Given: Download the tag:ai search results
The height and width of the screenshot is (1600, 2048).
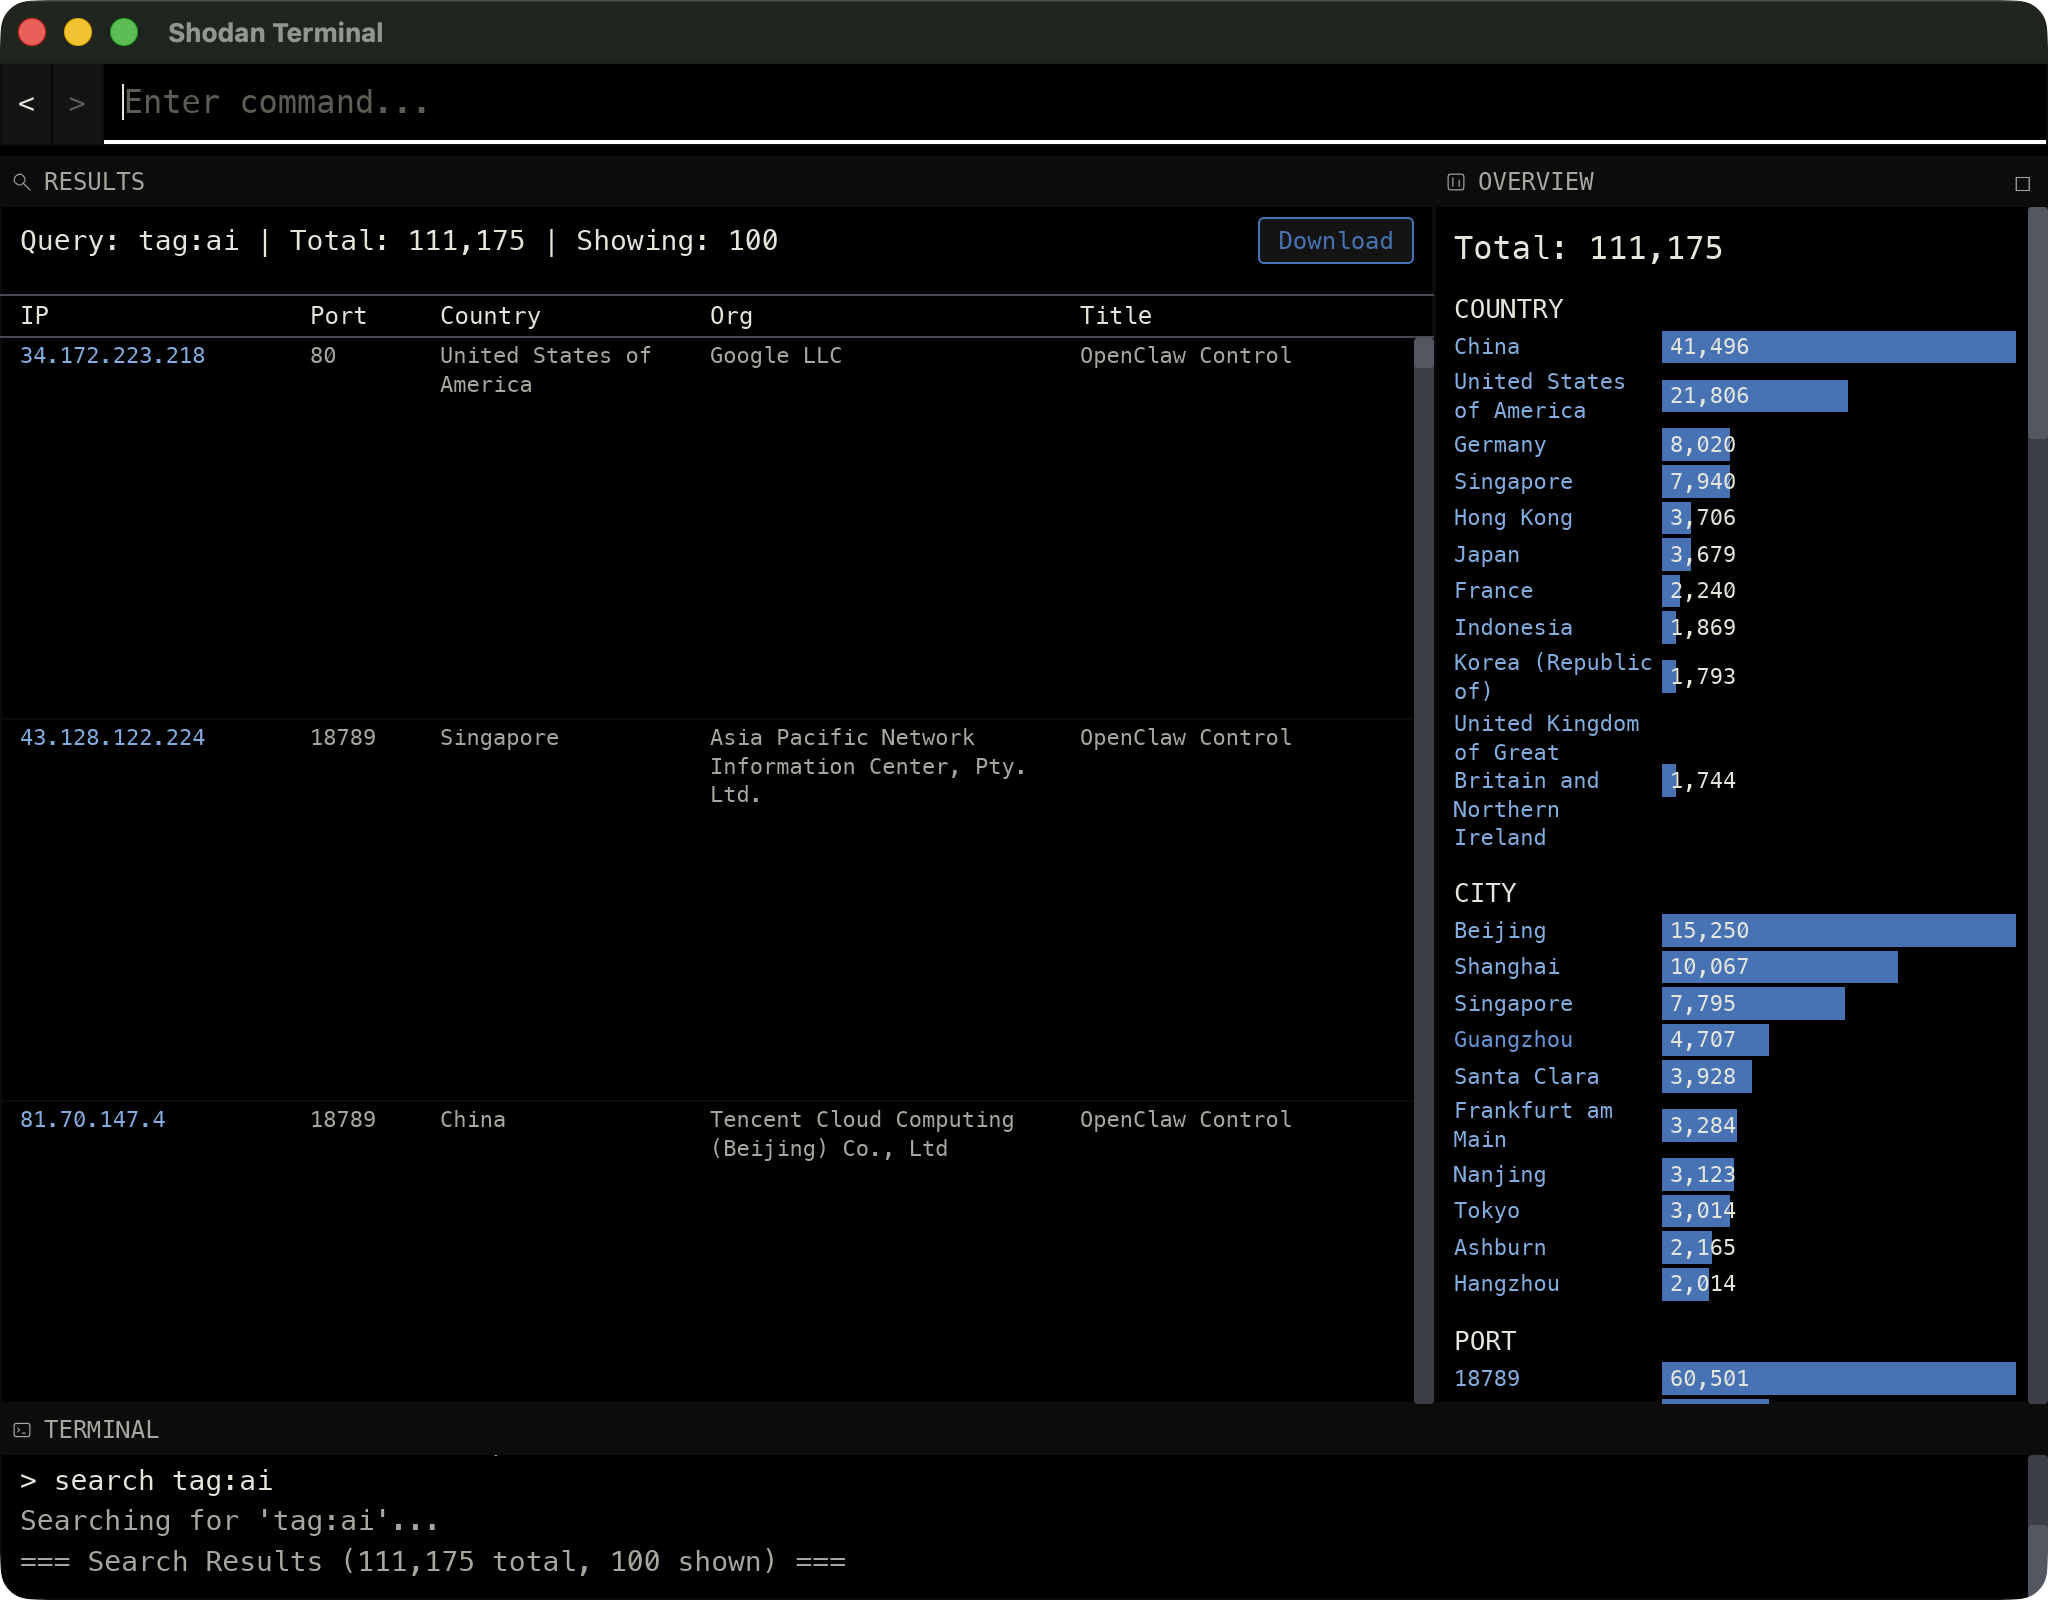Looking at the screenshot, I should 1335,241.
